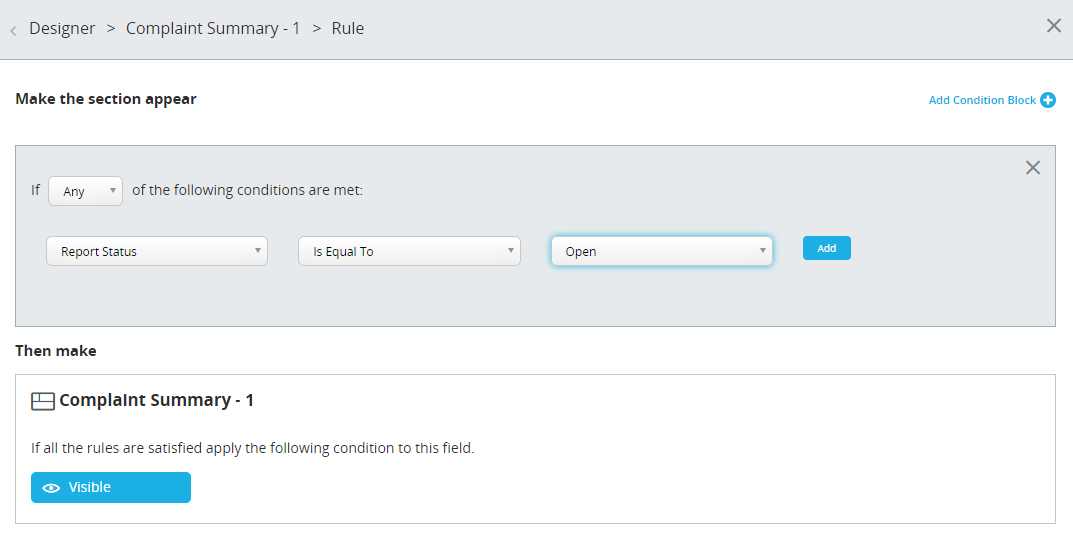Viewport: 1073px width, 539px height.
Task: Click the Add Condition Block link
Action: 982,100
